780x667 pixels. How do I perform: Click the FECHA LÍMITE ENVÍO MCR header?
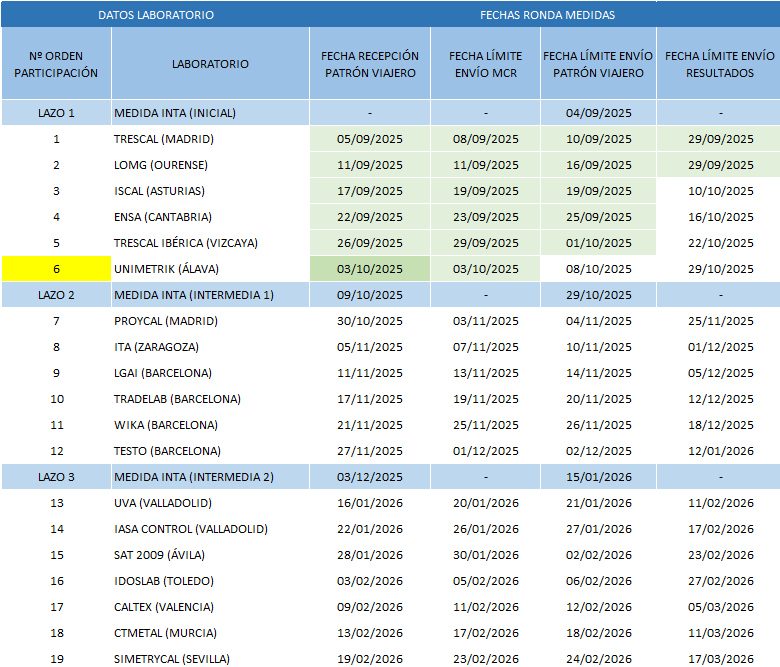pos(485,64)
